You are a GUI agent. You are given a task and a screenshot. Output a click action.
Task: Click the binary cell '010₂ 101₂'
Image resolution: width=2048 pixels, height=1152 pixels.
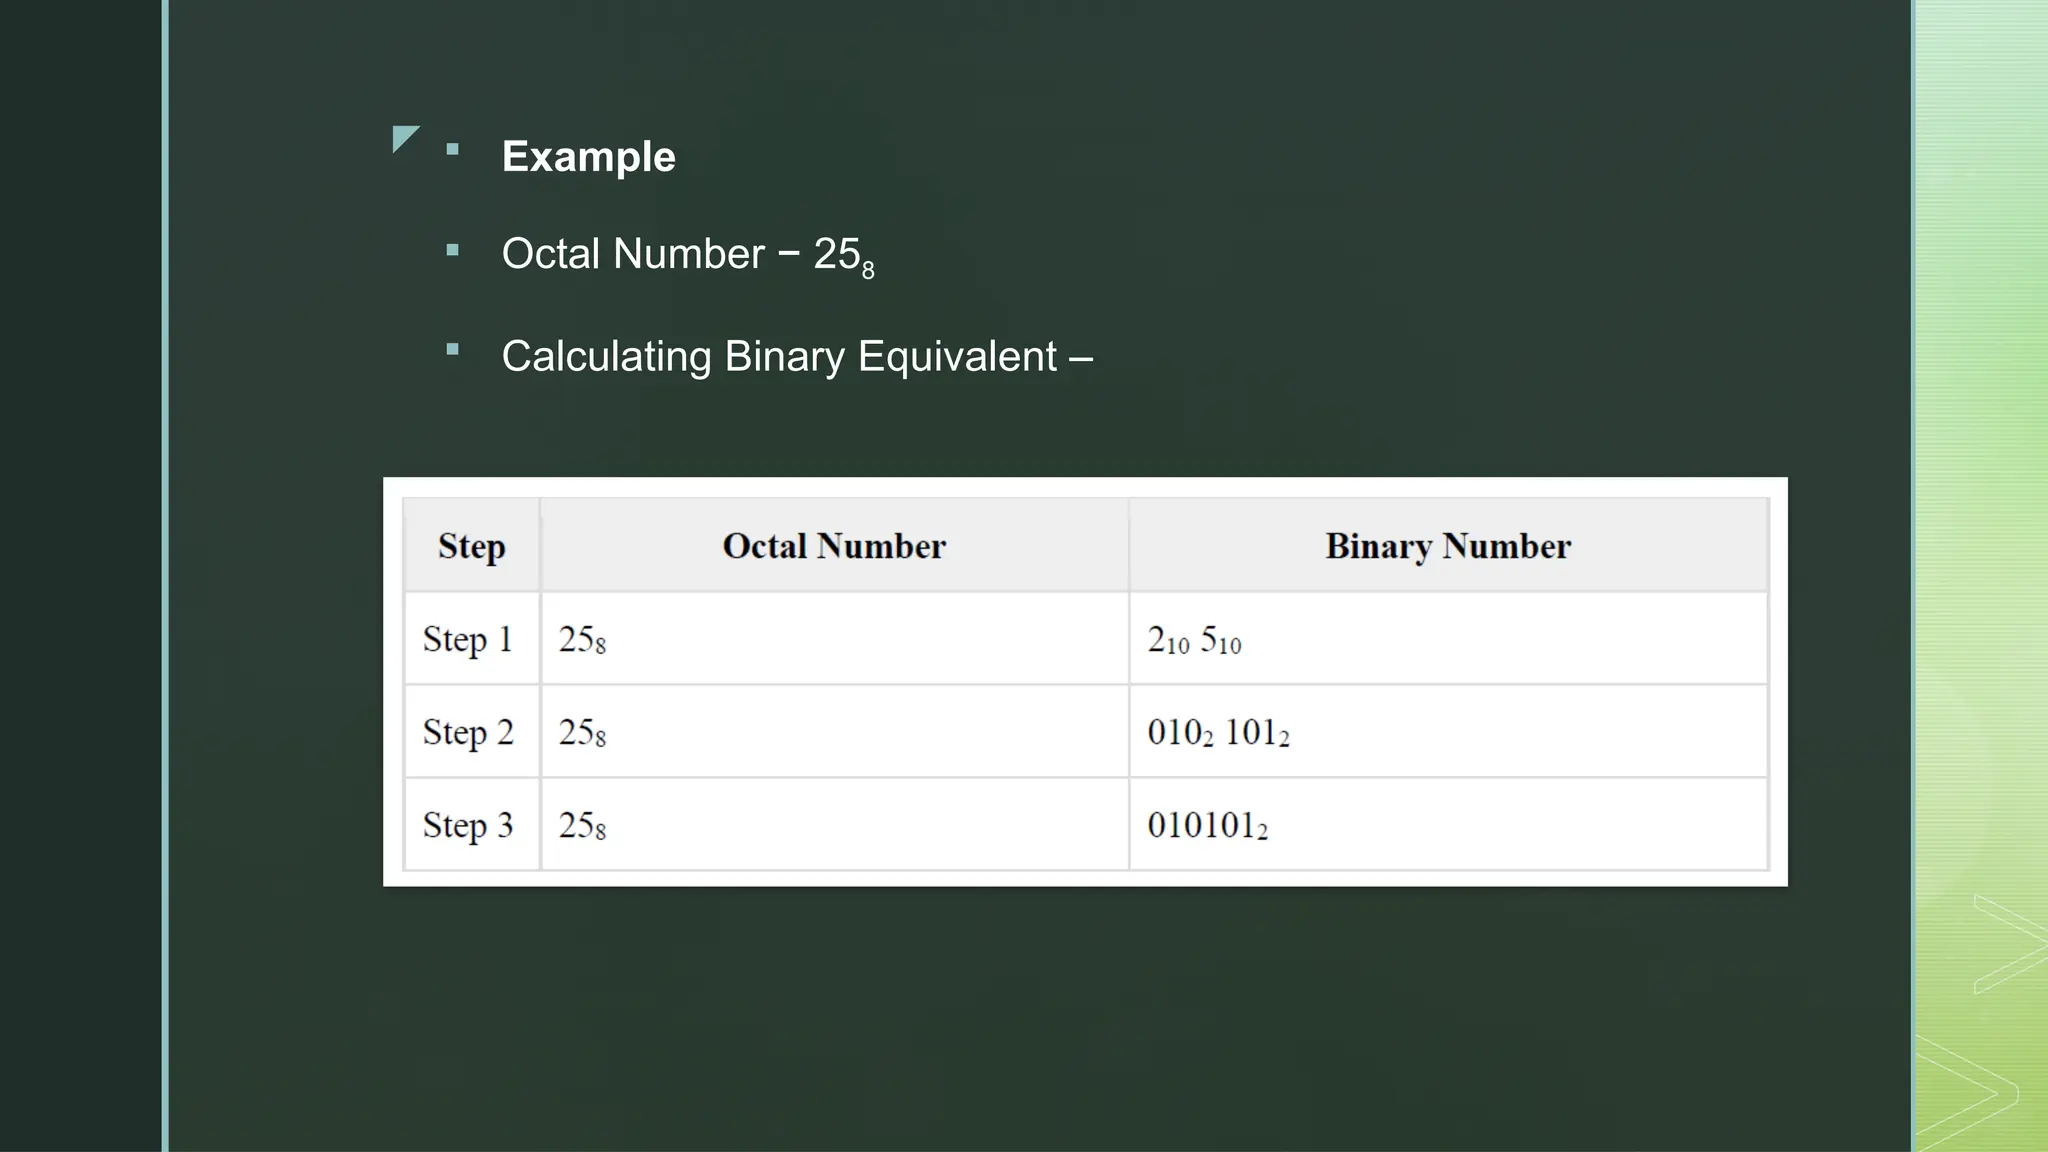1218,733
